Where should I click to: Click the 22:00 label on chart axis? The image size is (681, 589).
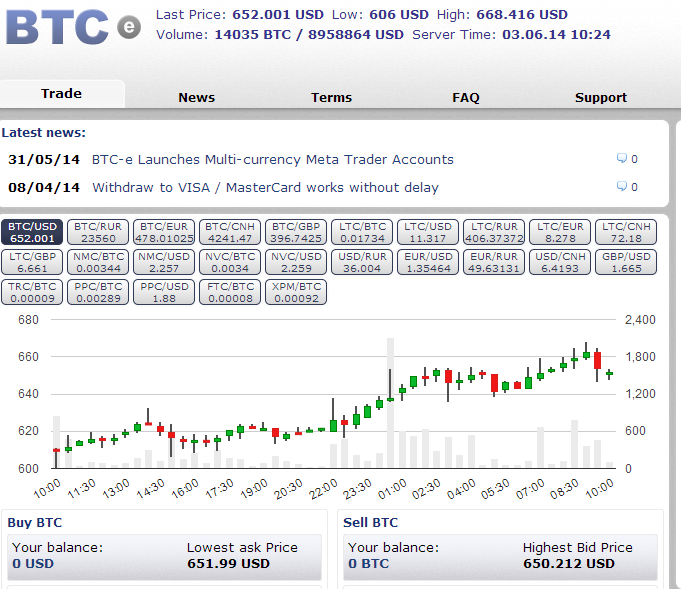pos(323,489)
